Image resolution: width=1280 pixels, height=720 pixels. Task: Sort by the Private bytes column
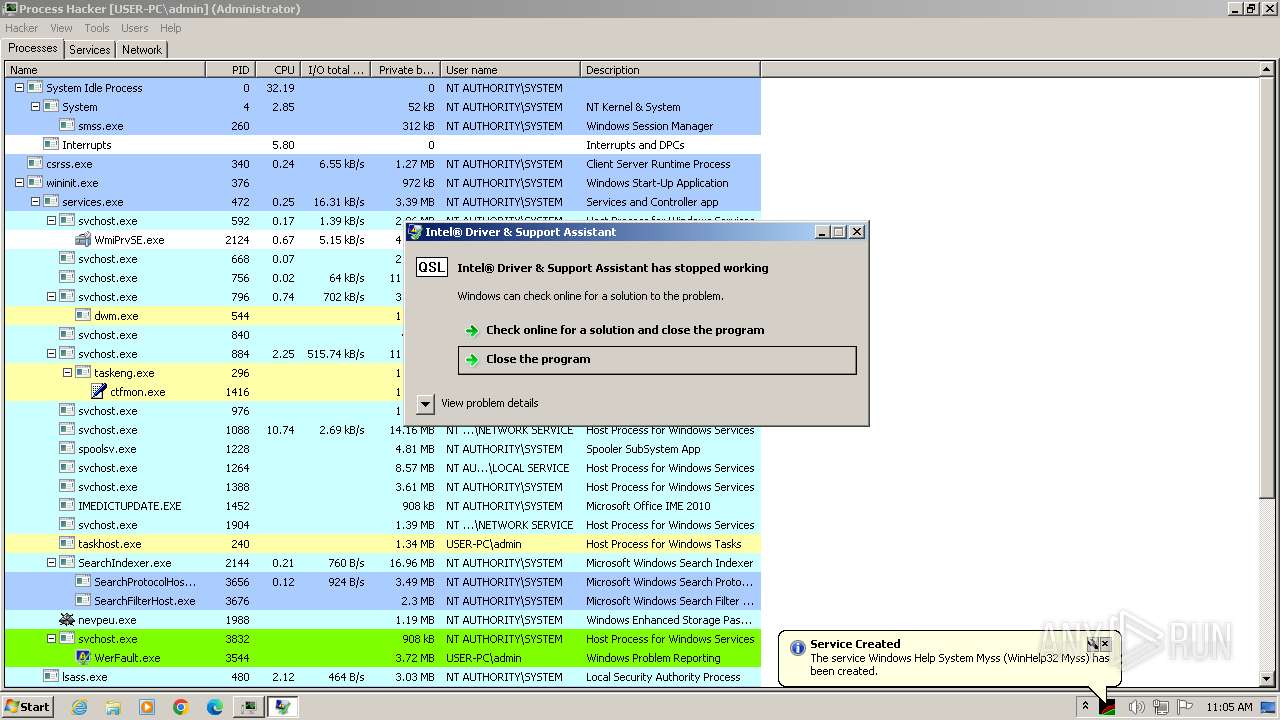click(x=405, y=70)
